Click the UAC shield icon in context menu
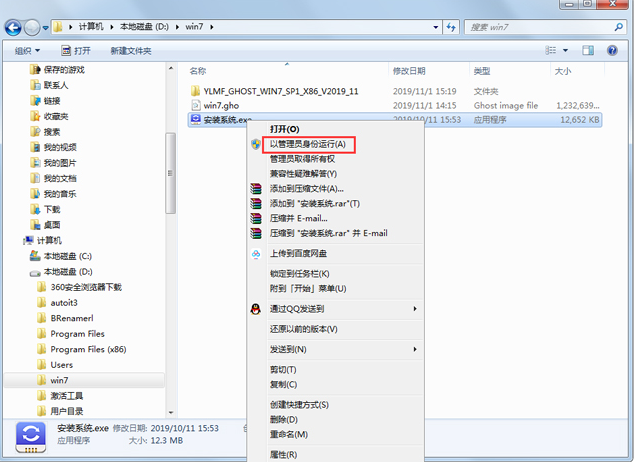The width and height of the screenshot is (636, 462). pyautogui.click(x=256, y=144)
